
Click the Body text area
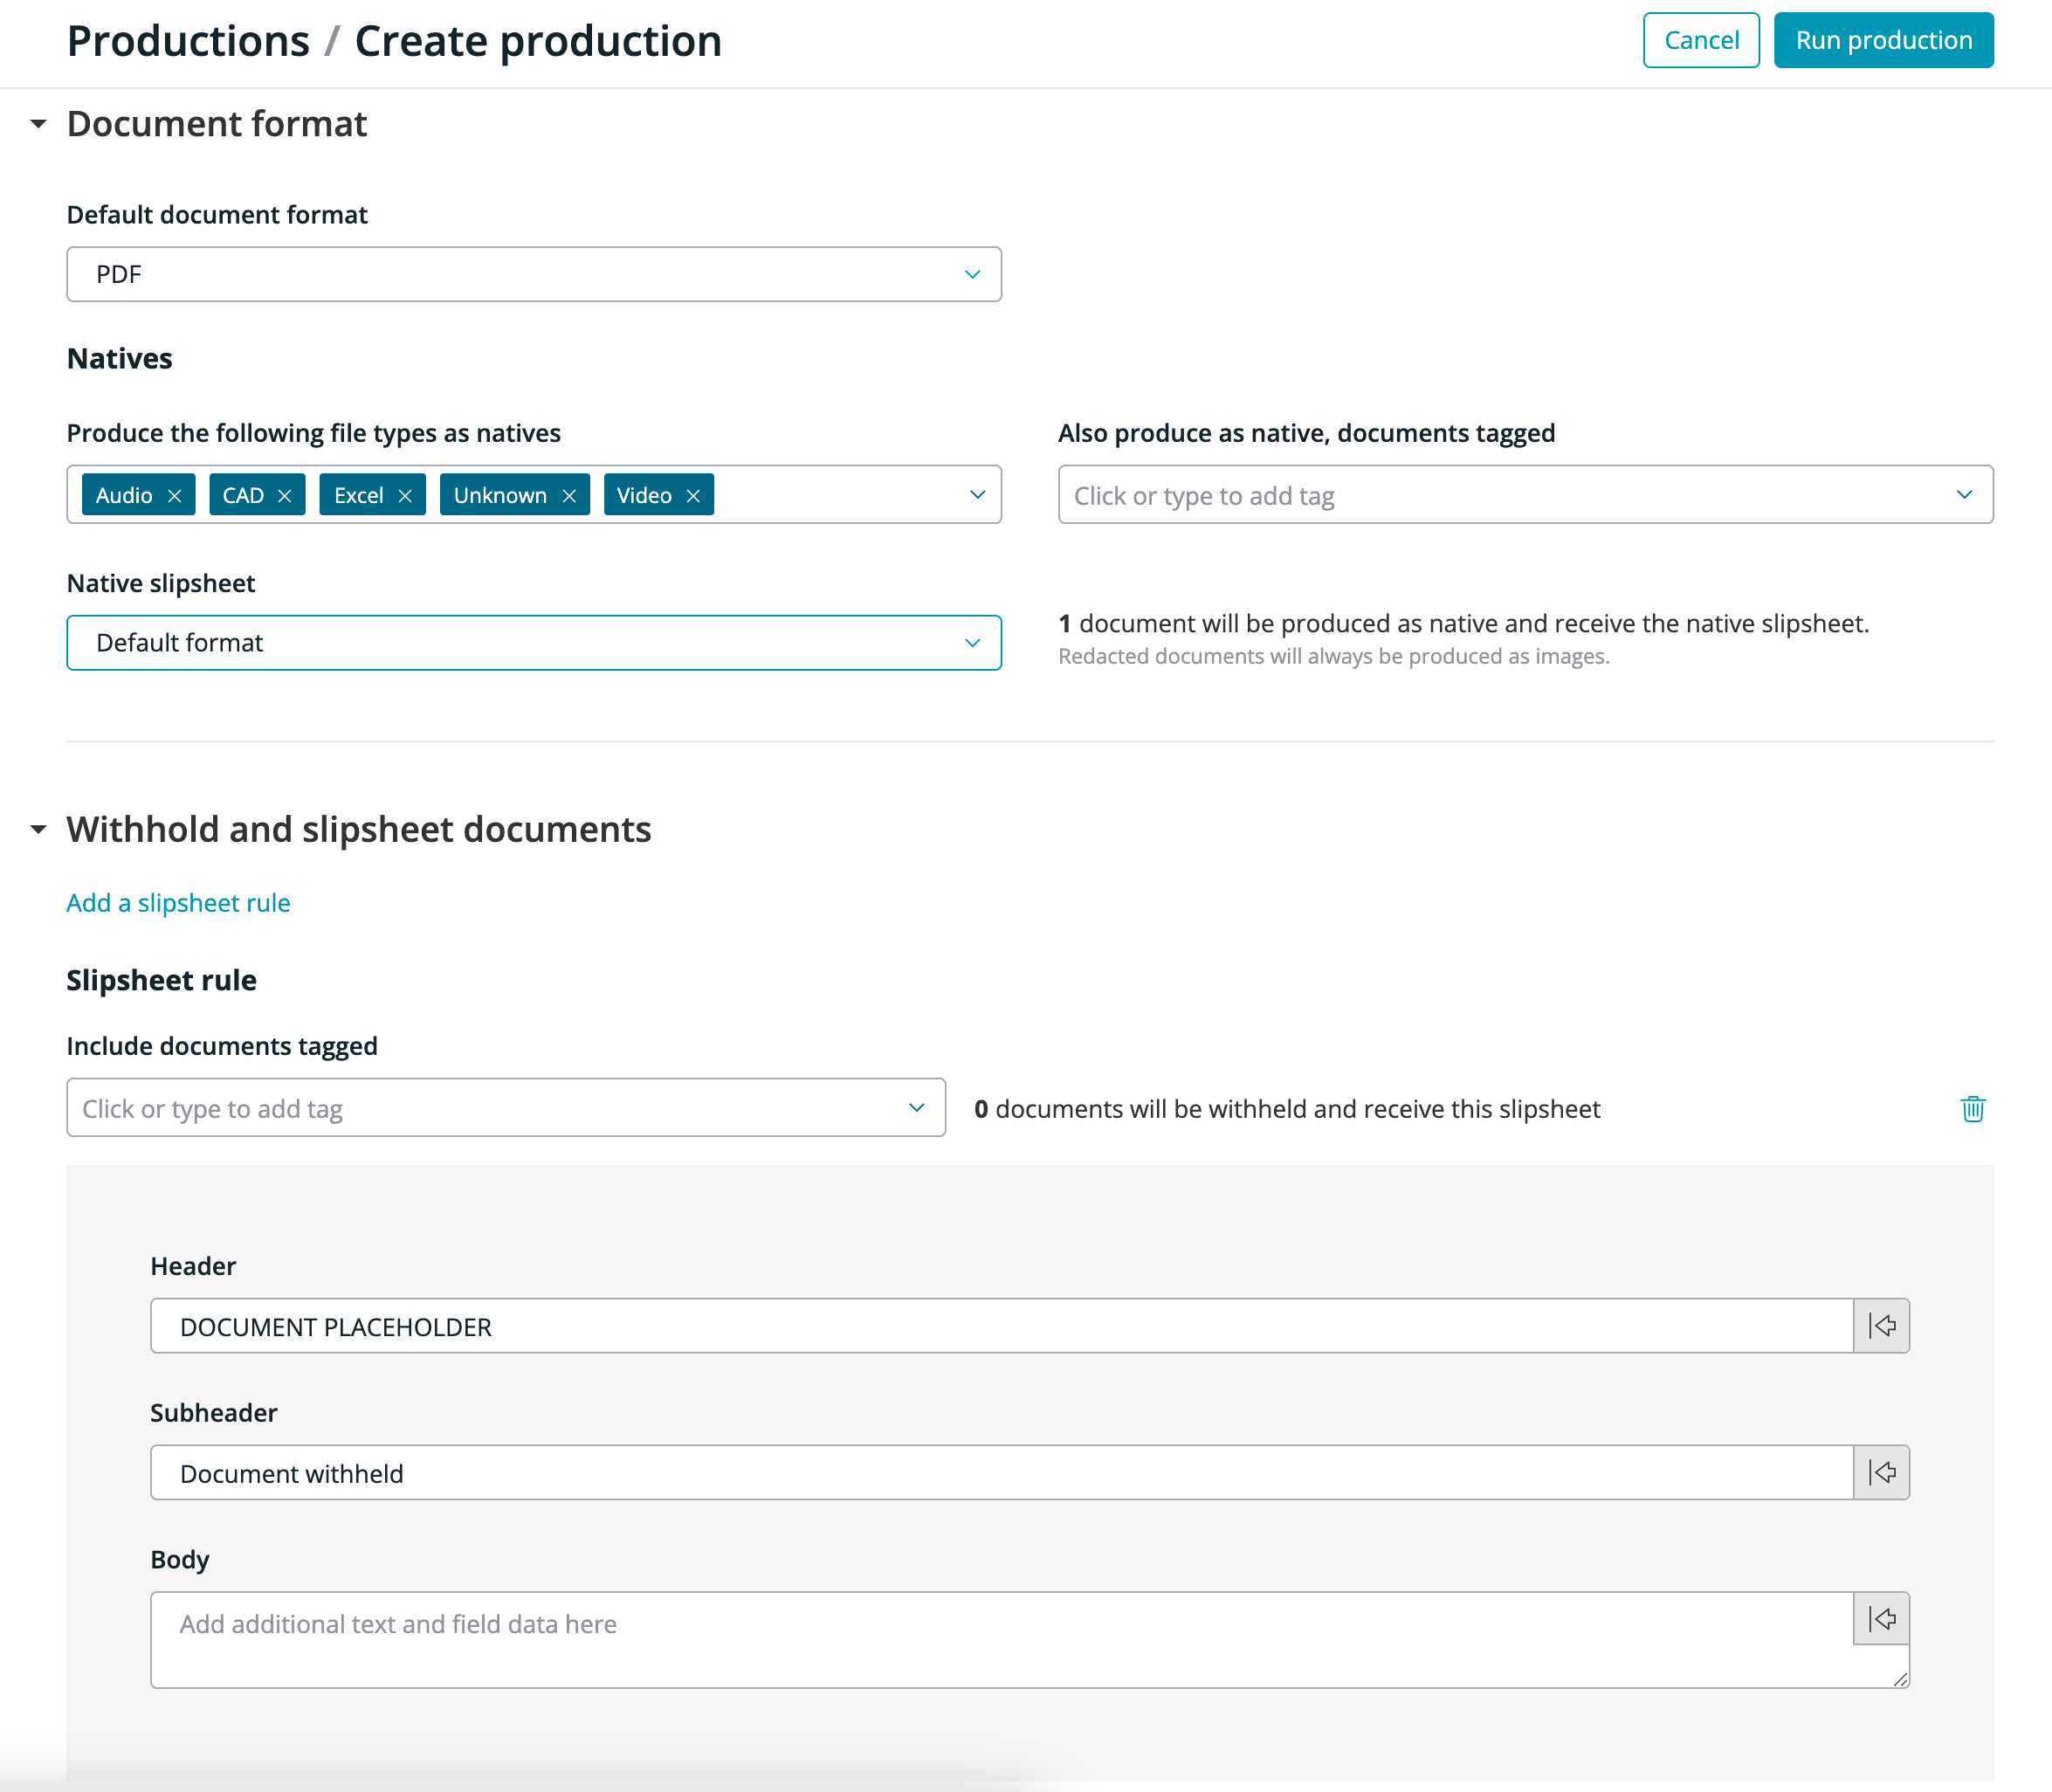1001,1640
